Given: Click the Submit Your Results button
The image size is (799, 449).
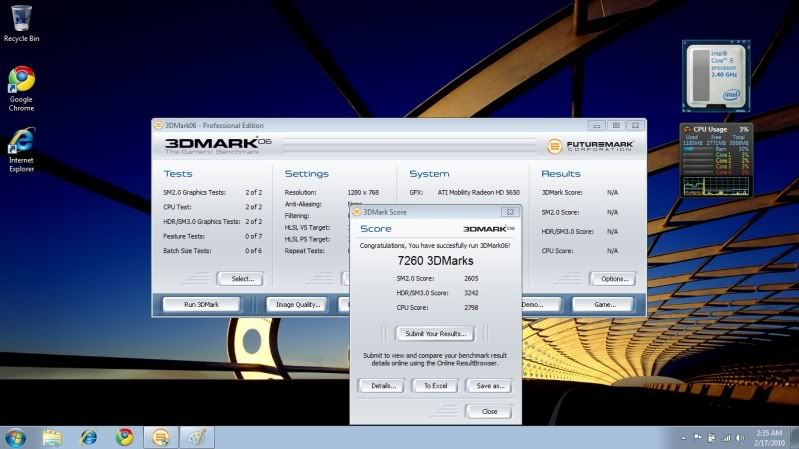Looking at the screenshot, I should point(432,333).
